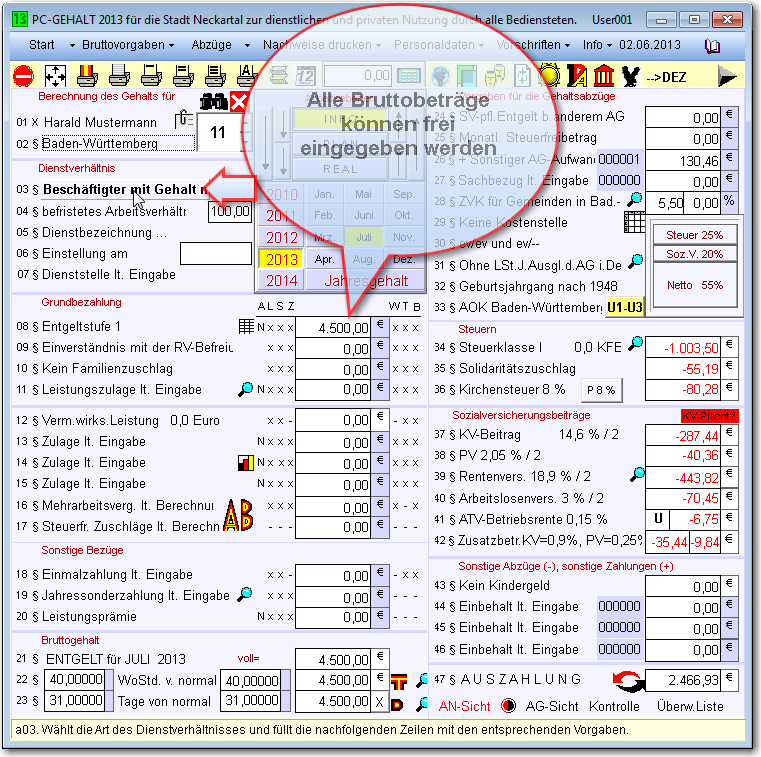Click the Kontrolle button
The image size is (761, 757).
click(614, 707)
